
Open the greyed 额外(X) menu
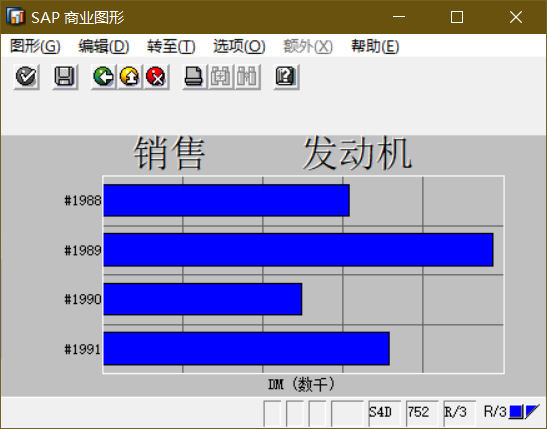pos(308,46)
